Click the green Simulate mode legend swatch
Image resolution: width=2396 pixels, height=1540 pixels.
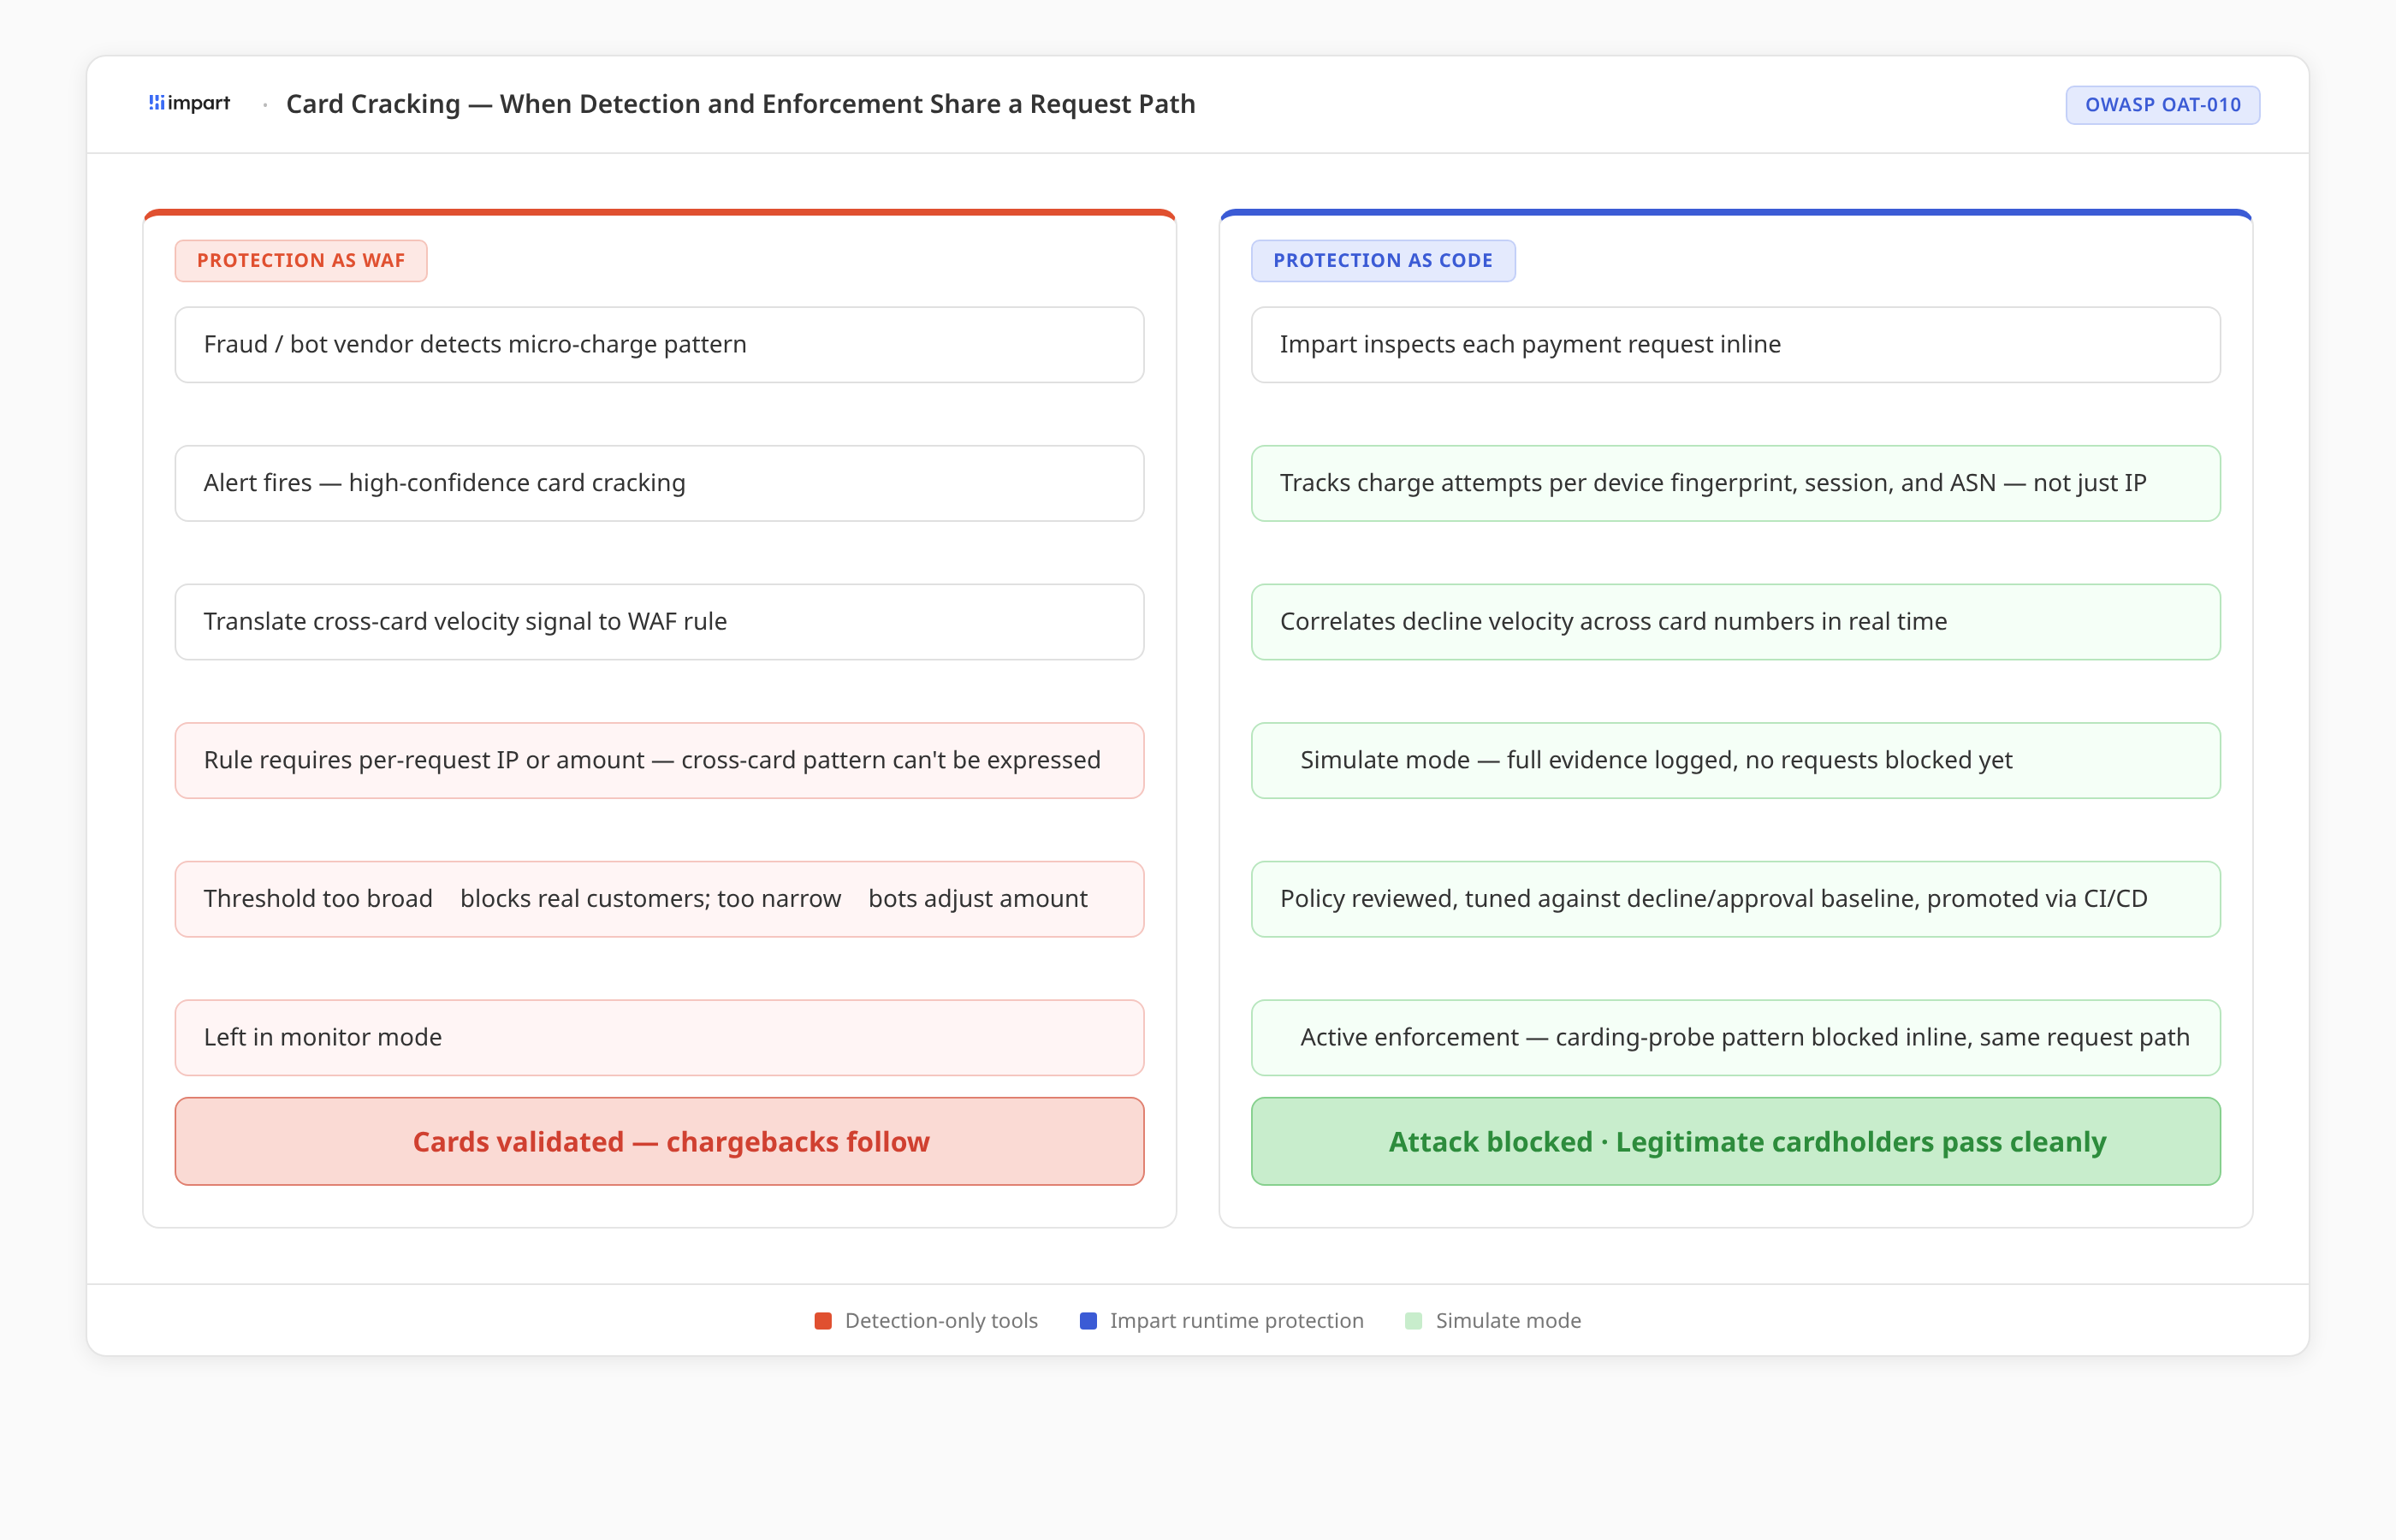(1413, 1321)
